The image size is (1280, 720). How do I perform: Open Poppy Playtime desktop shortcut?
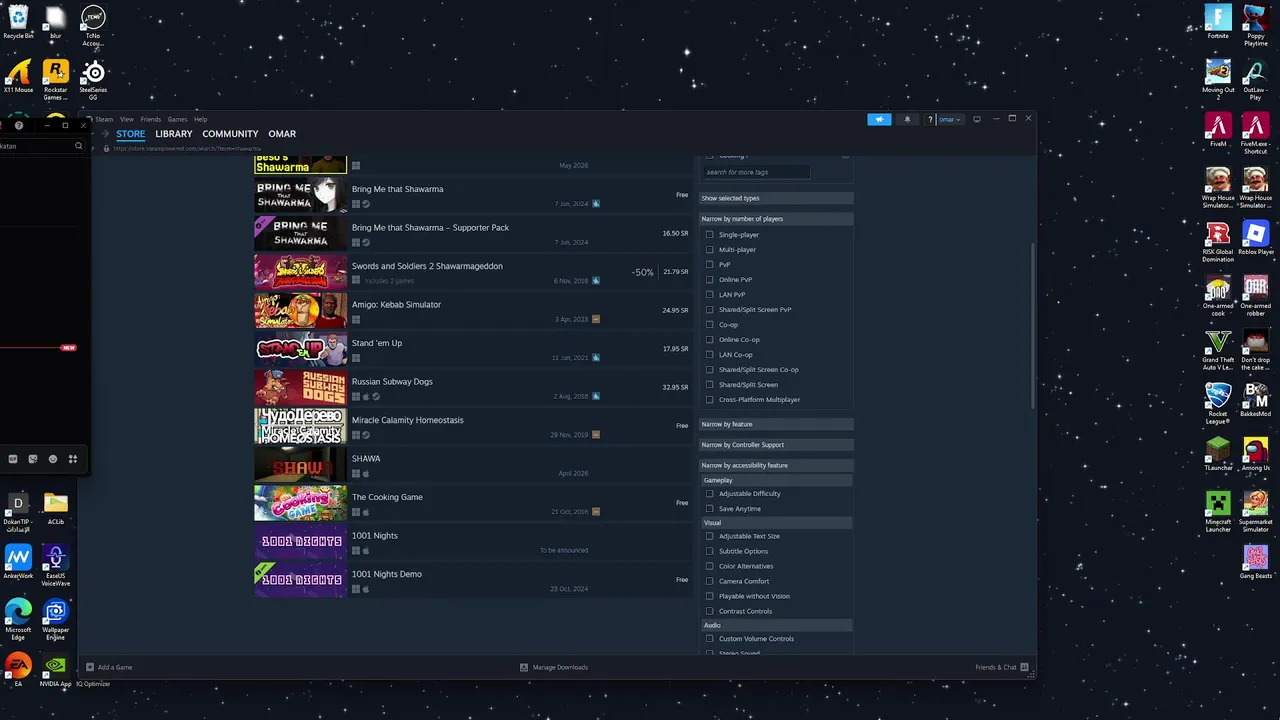click(x=1255, y=25)
